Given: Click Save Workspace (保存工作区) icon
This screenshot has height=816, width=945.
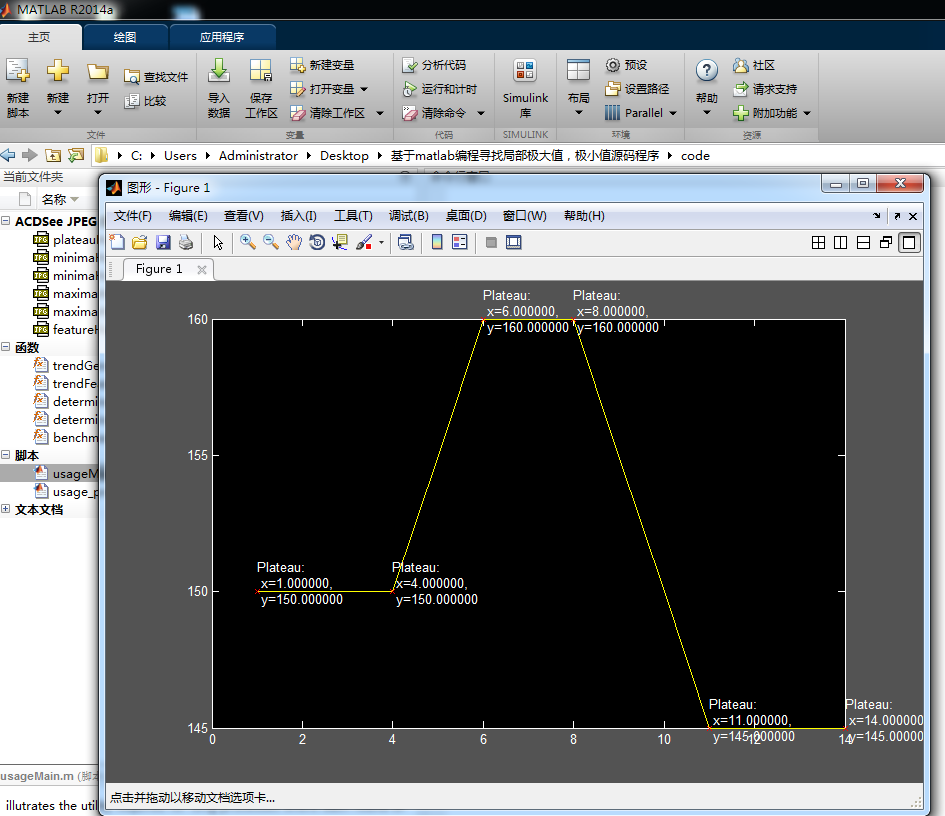Looking at the screenshot, I should tap(261, 88).
